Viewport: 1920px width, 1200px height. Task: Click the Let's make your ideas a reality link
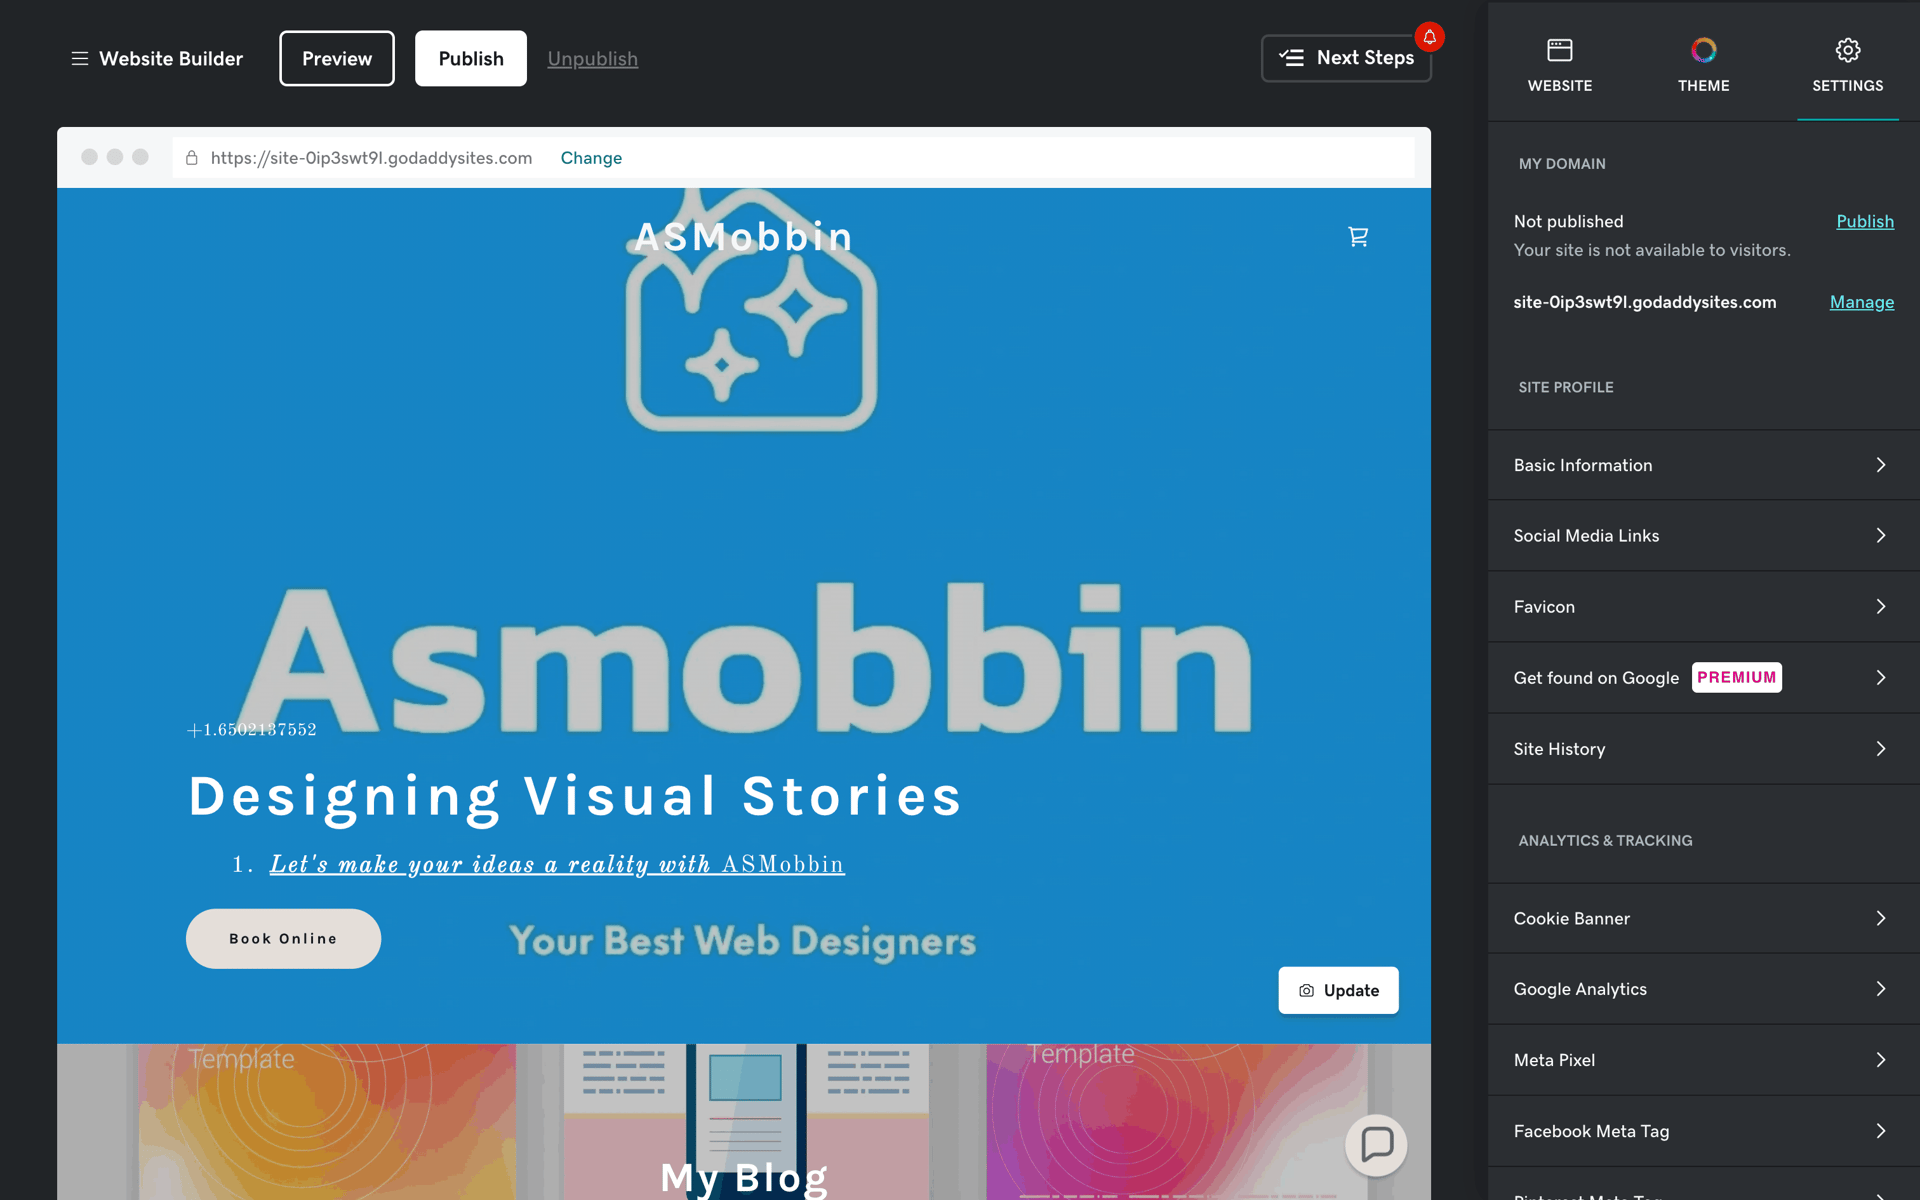[x=557, y=864]
